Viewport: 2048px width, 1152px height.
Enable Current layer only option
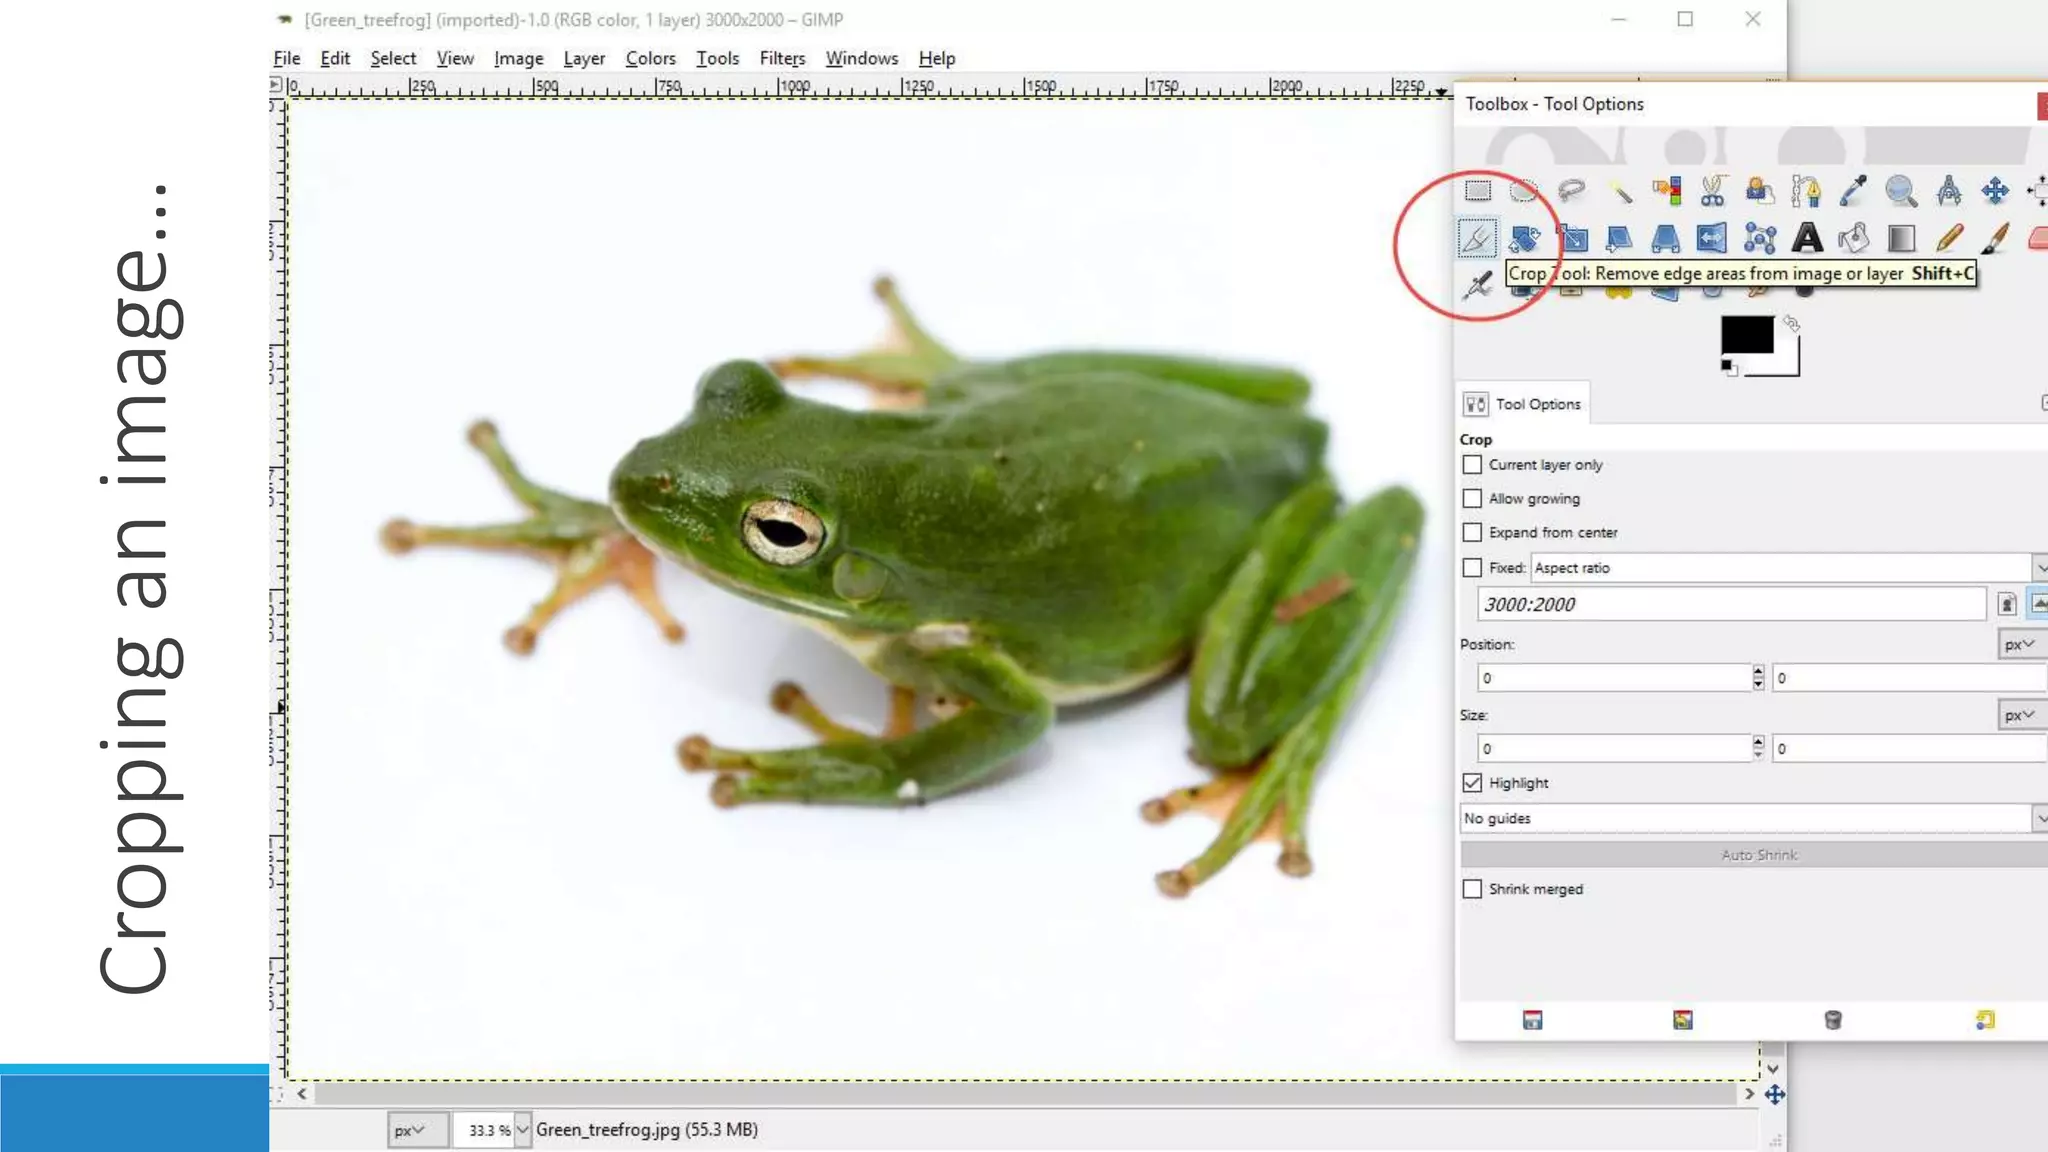(1472, 465)
